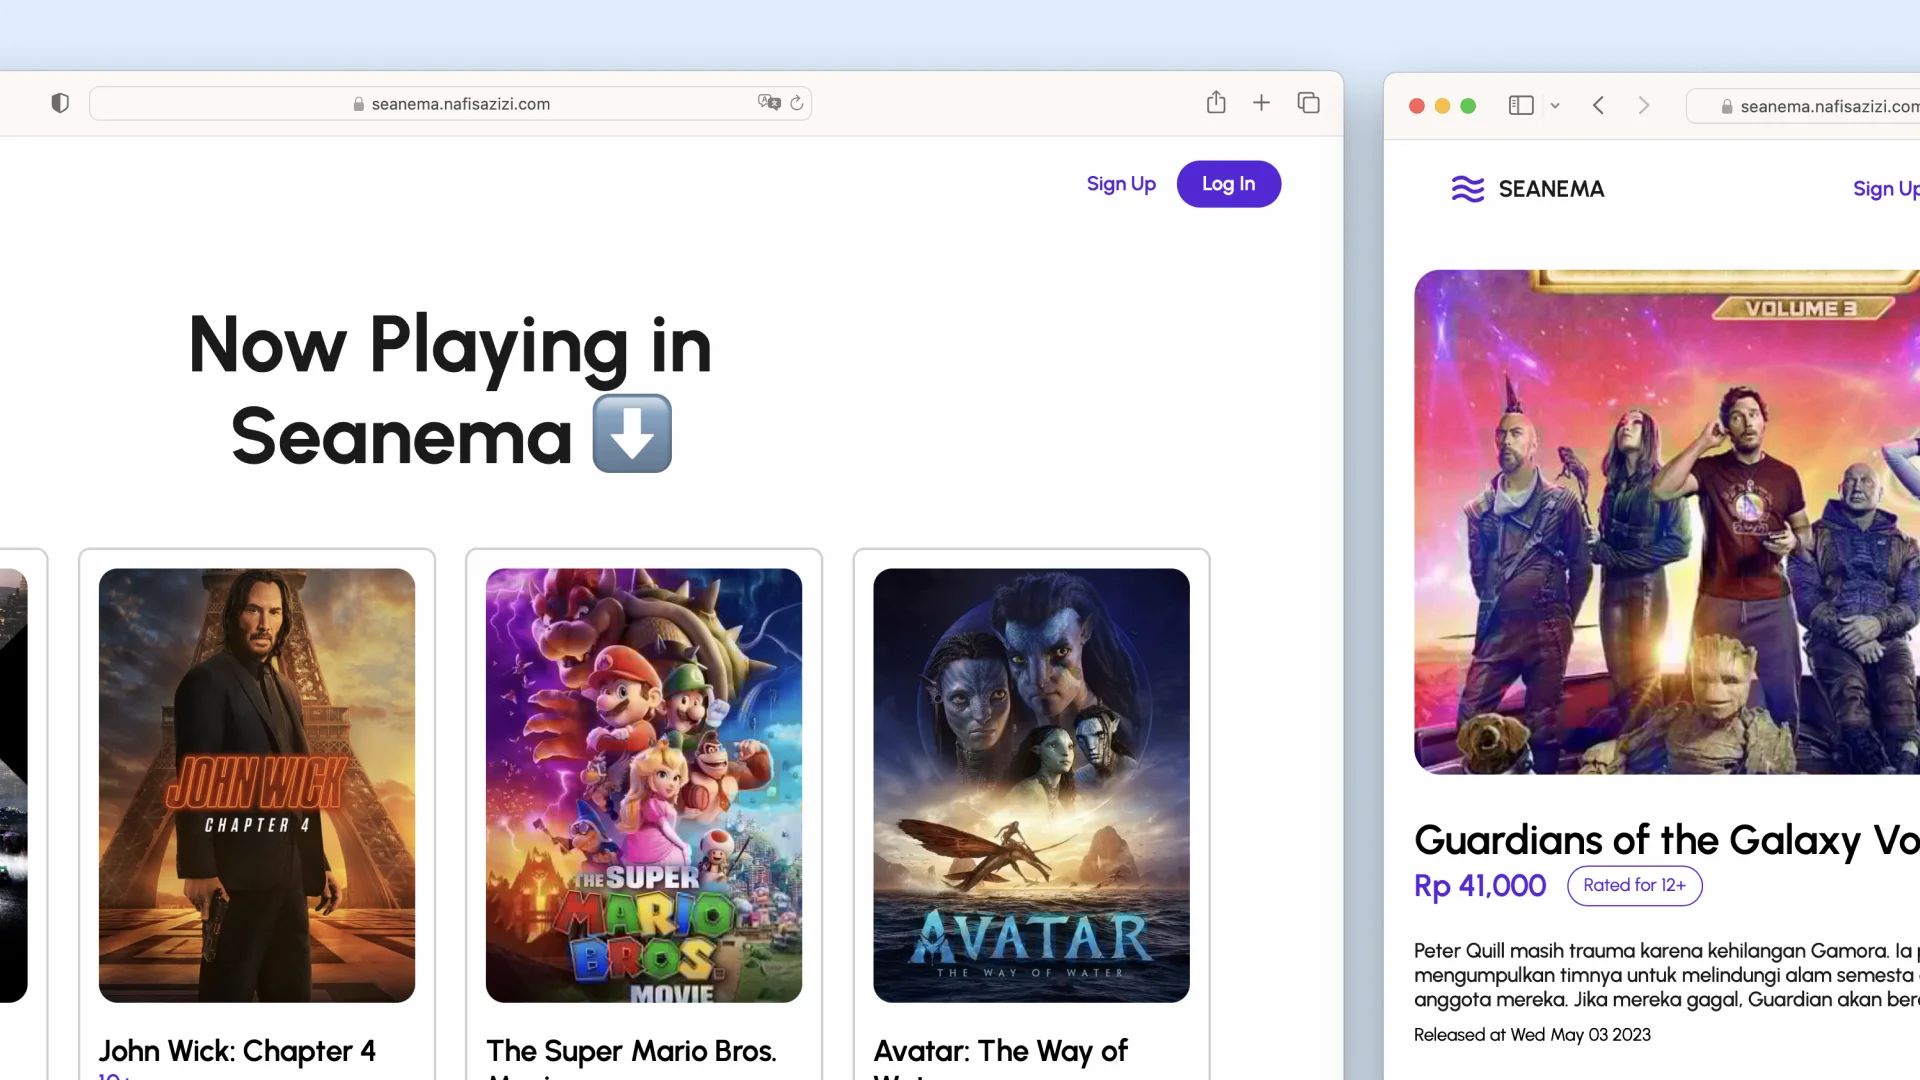The image size is (1920, 1080).
Task: Open the privacy report shield icon
Action: pos(60,102)
